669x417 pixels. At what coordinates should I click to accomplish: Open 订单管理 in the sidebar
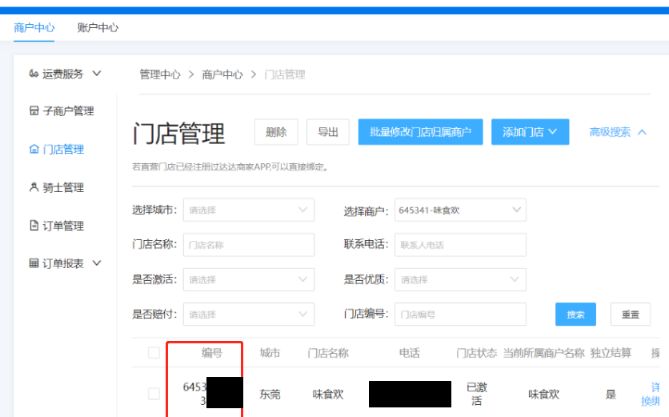63,226
